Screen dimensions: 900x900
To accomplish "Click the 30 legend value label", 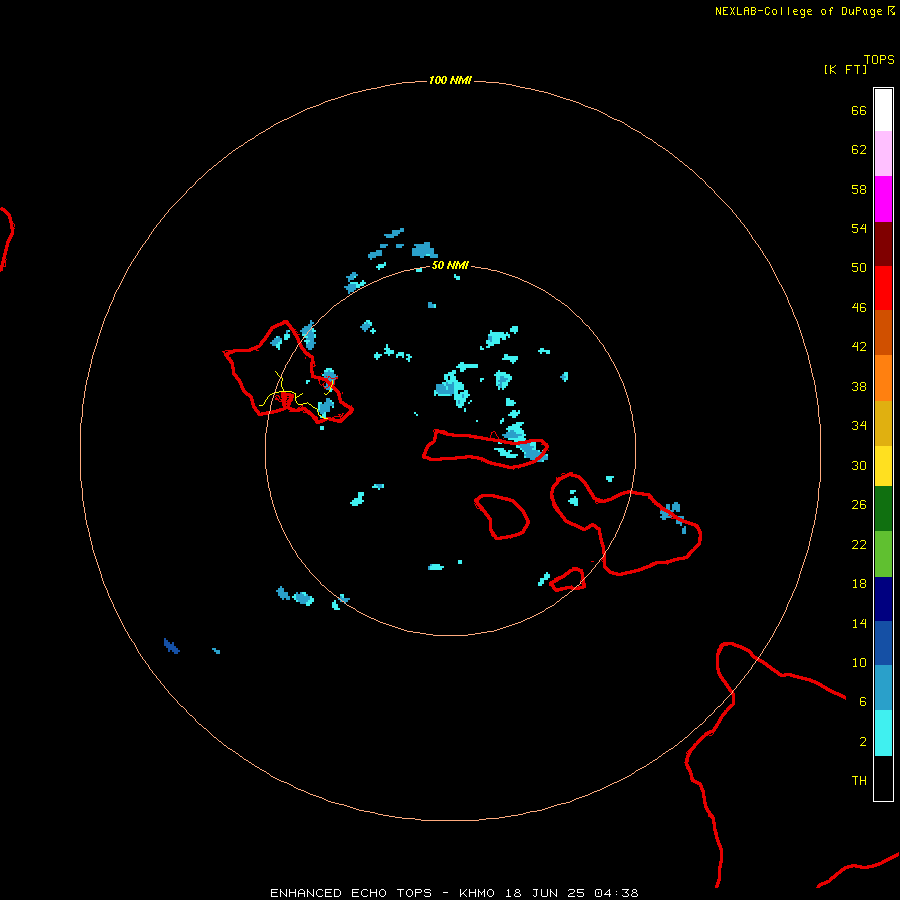I will [x=859, y=465].
